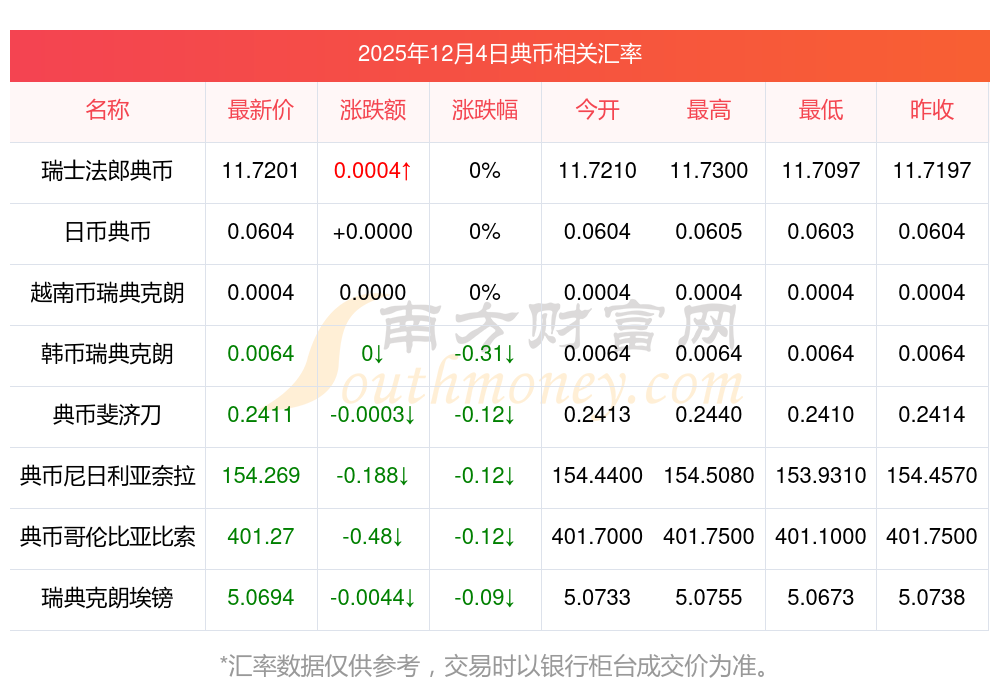Click the previous close 0.2414
The height and width of the screenshot is (697, 1000).
(932, 415)
